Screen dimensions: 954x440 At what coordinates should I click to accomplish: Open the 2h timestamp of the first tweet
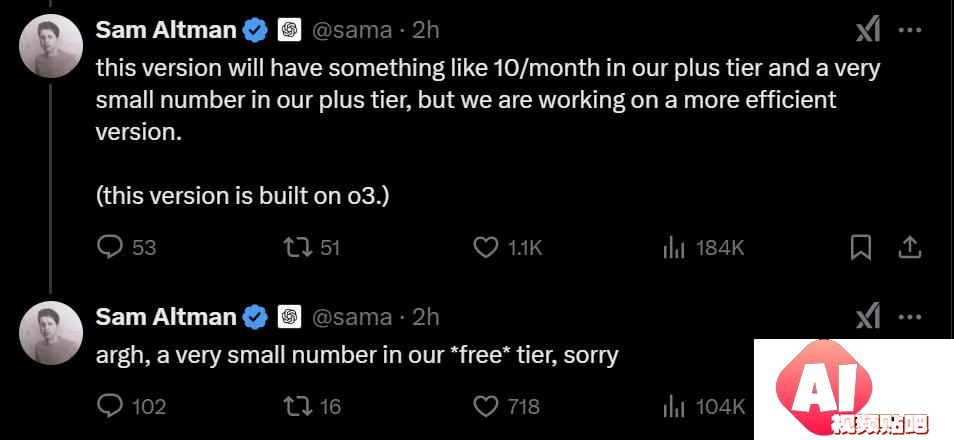[425, 30]
